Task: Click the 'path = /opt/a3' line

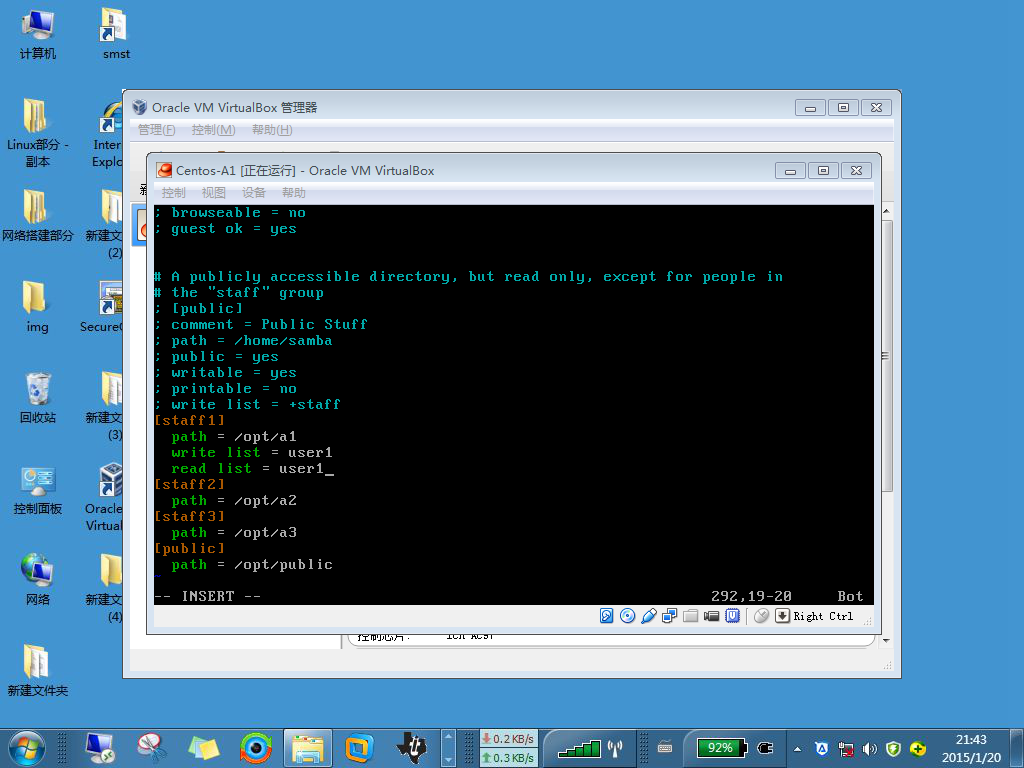Action: point(234,533)
